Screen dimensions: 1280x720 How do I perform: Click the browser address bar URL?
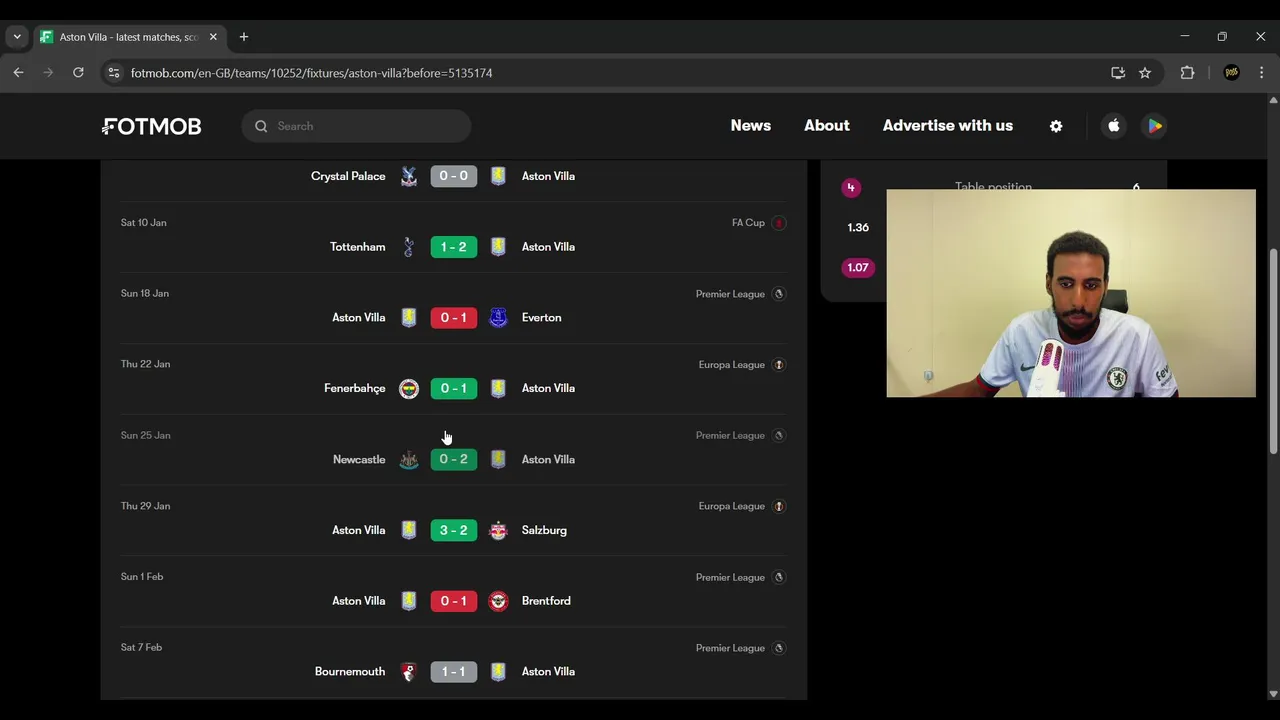pyautogui.click(x=311, y=73)
